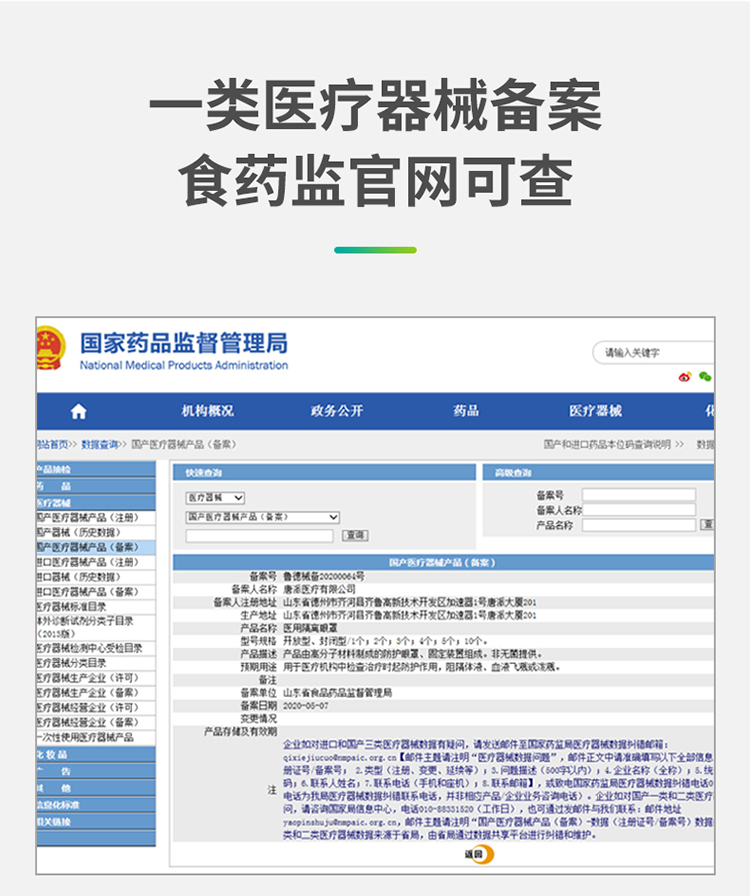This screenshot has height=896, width=750.
Task: Click the 产品名称 input field in advanced search
Action: point(638,524)
